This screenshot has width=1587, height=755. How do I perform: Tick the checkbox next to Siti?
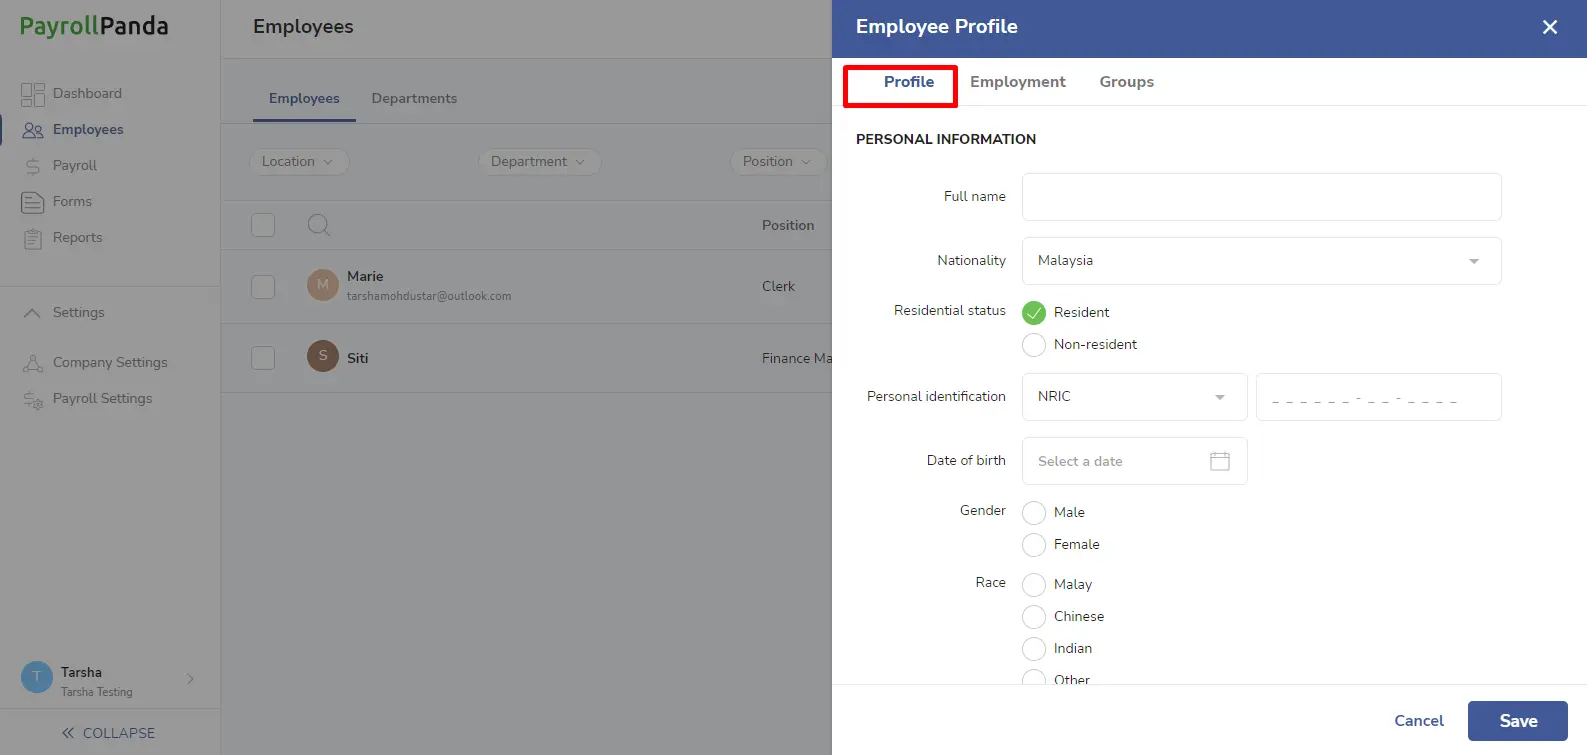(263, 358)
